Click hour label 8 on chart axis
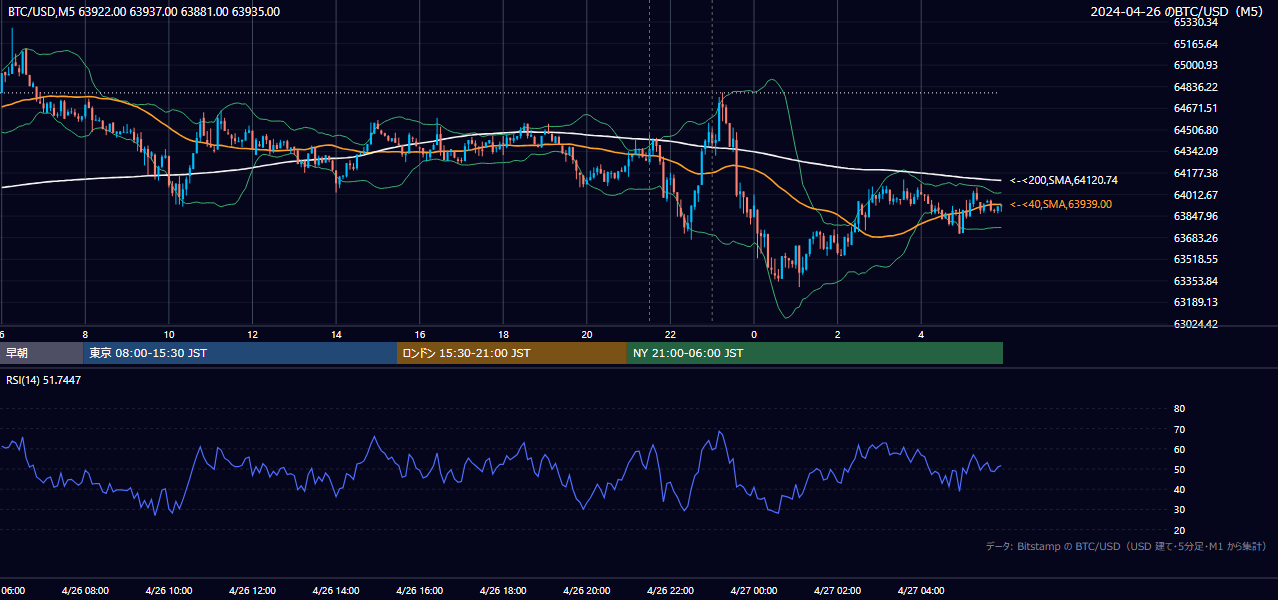Viewport: 1278px width, 600px height. [85, 335]
